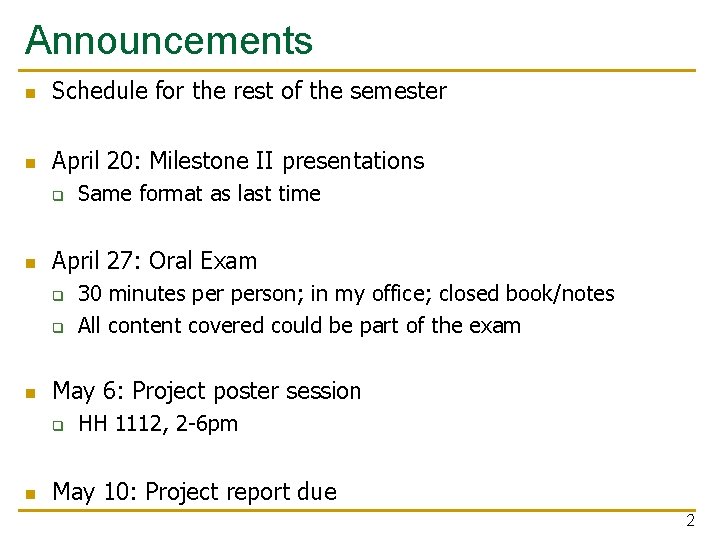Screen dimensions: 720x540
Task: Click hollow sub-bullet before All content line
Action: coord(59,327)
